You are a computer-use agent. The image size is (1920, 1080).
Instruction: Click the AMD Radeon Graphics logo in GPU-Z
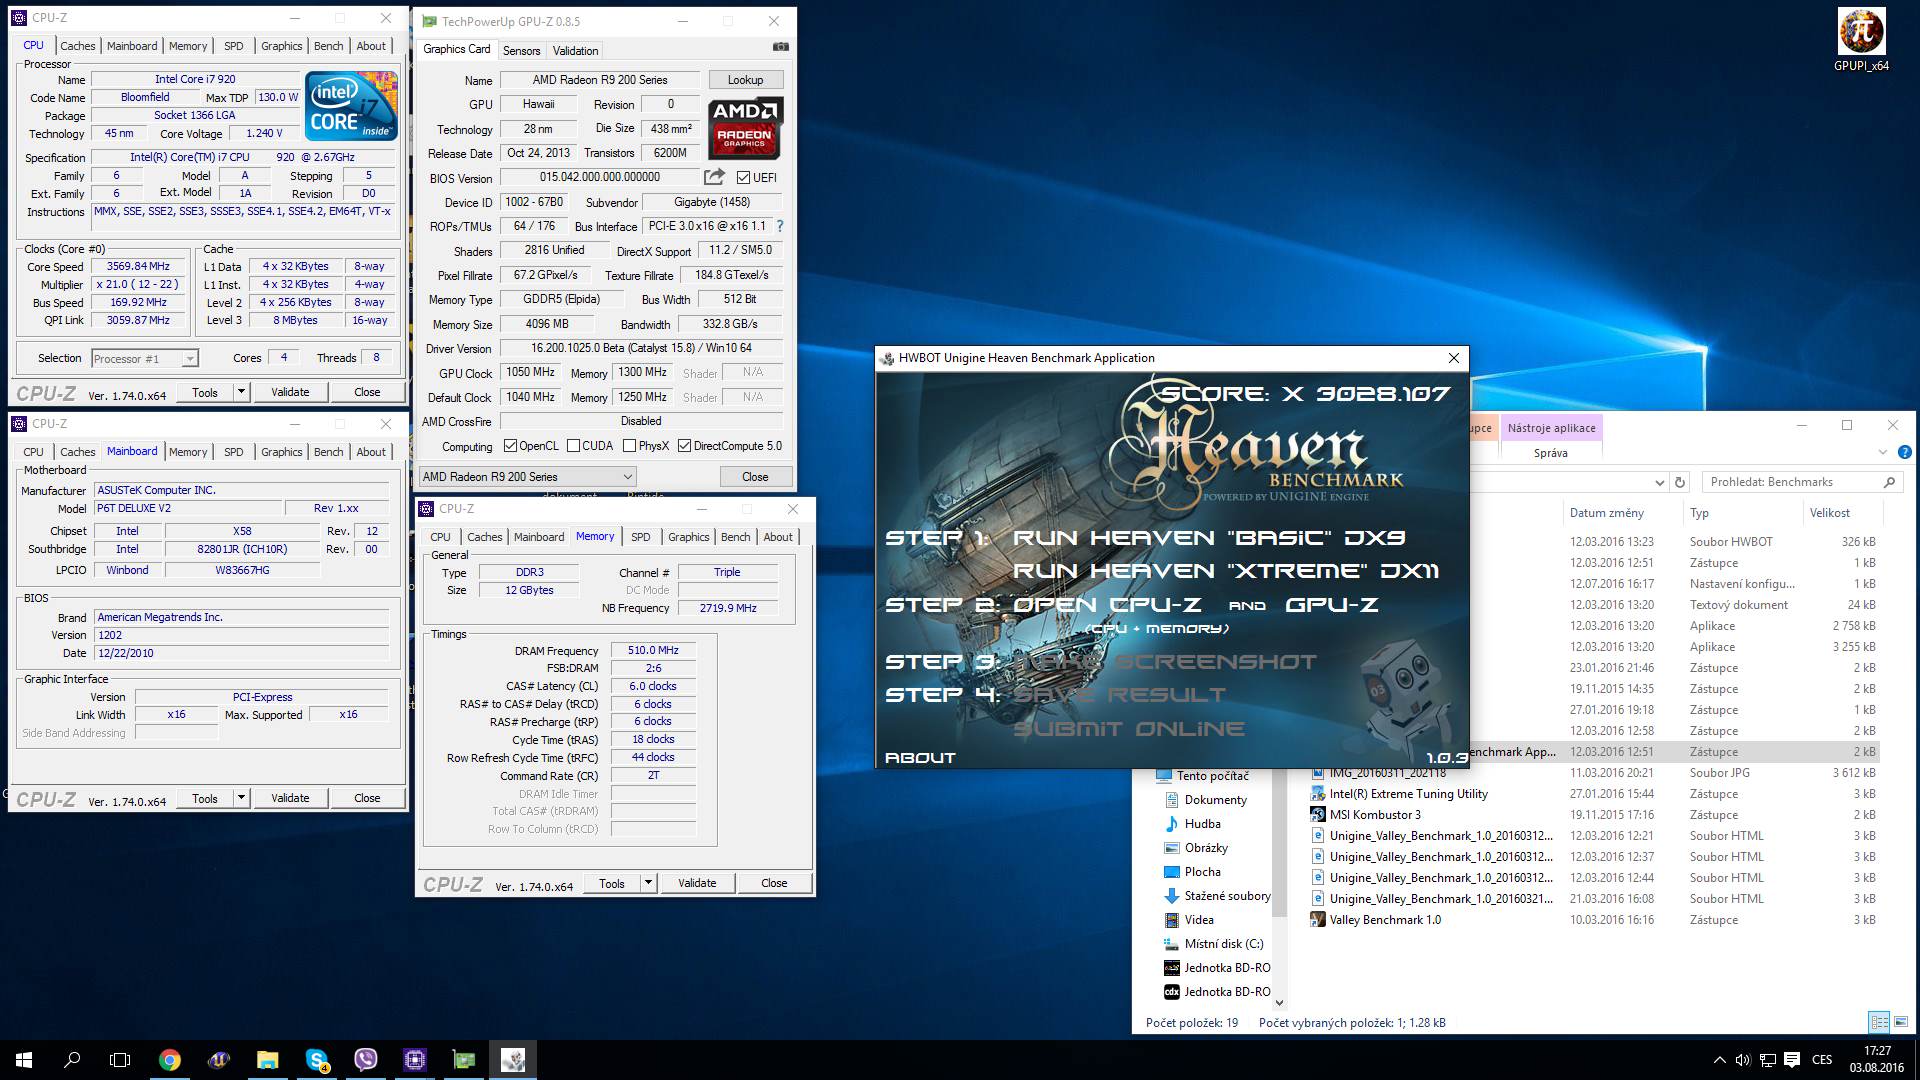pyautogui.click(x=746, y=128)
